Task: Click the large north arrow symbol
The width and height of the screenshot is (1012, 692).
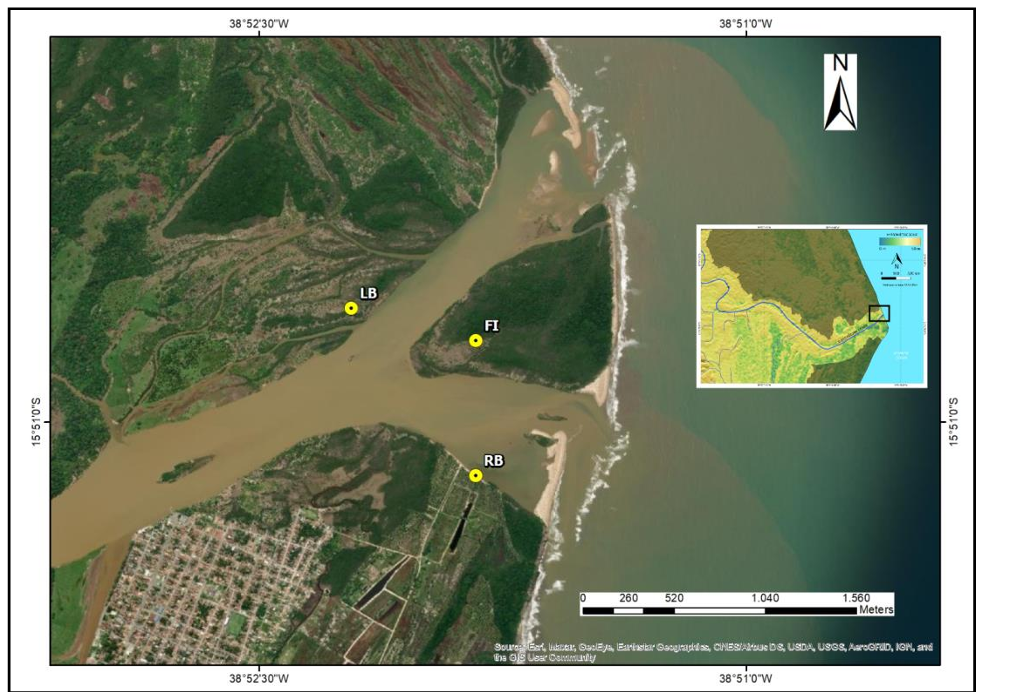Action: pos(840,102)
